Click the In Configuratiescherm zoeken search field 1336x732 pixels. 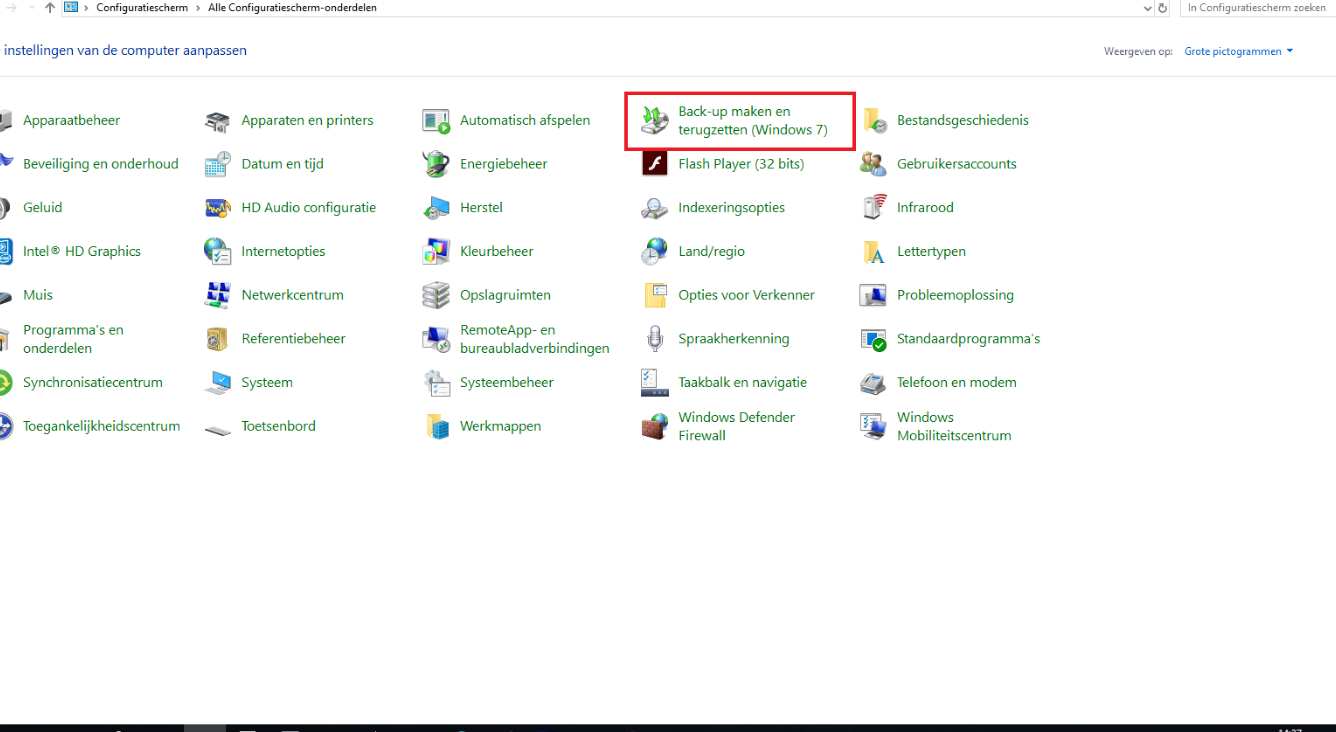click(1258, 7)
